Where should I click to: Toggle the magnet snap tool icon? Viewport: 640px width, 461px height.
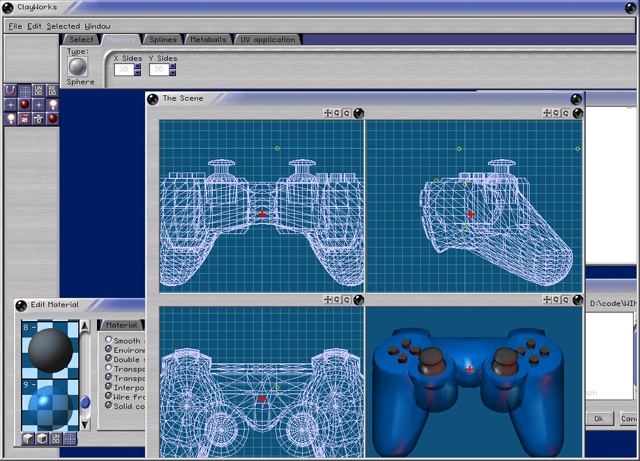(11, 91)
